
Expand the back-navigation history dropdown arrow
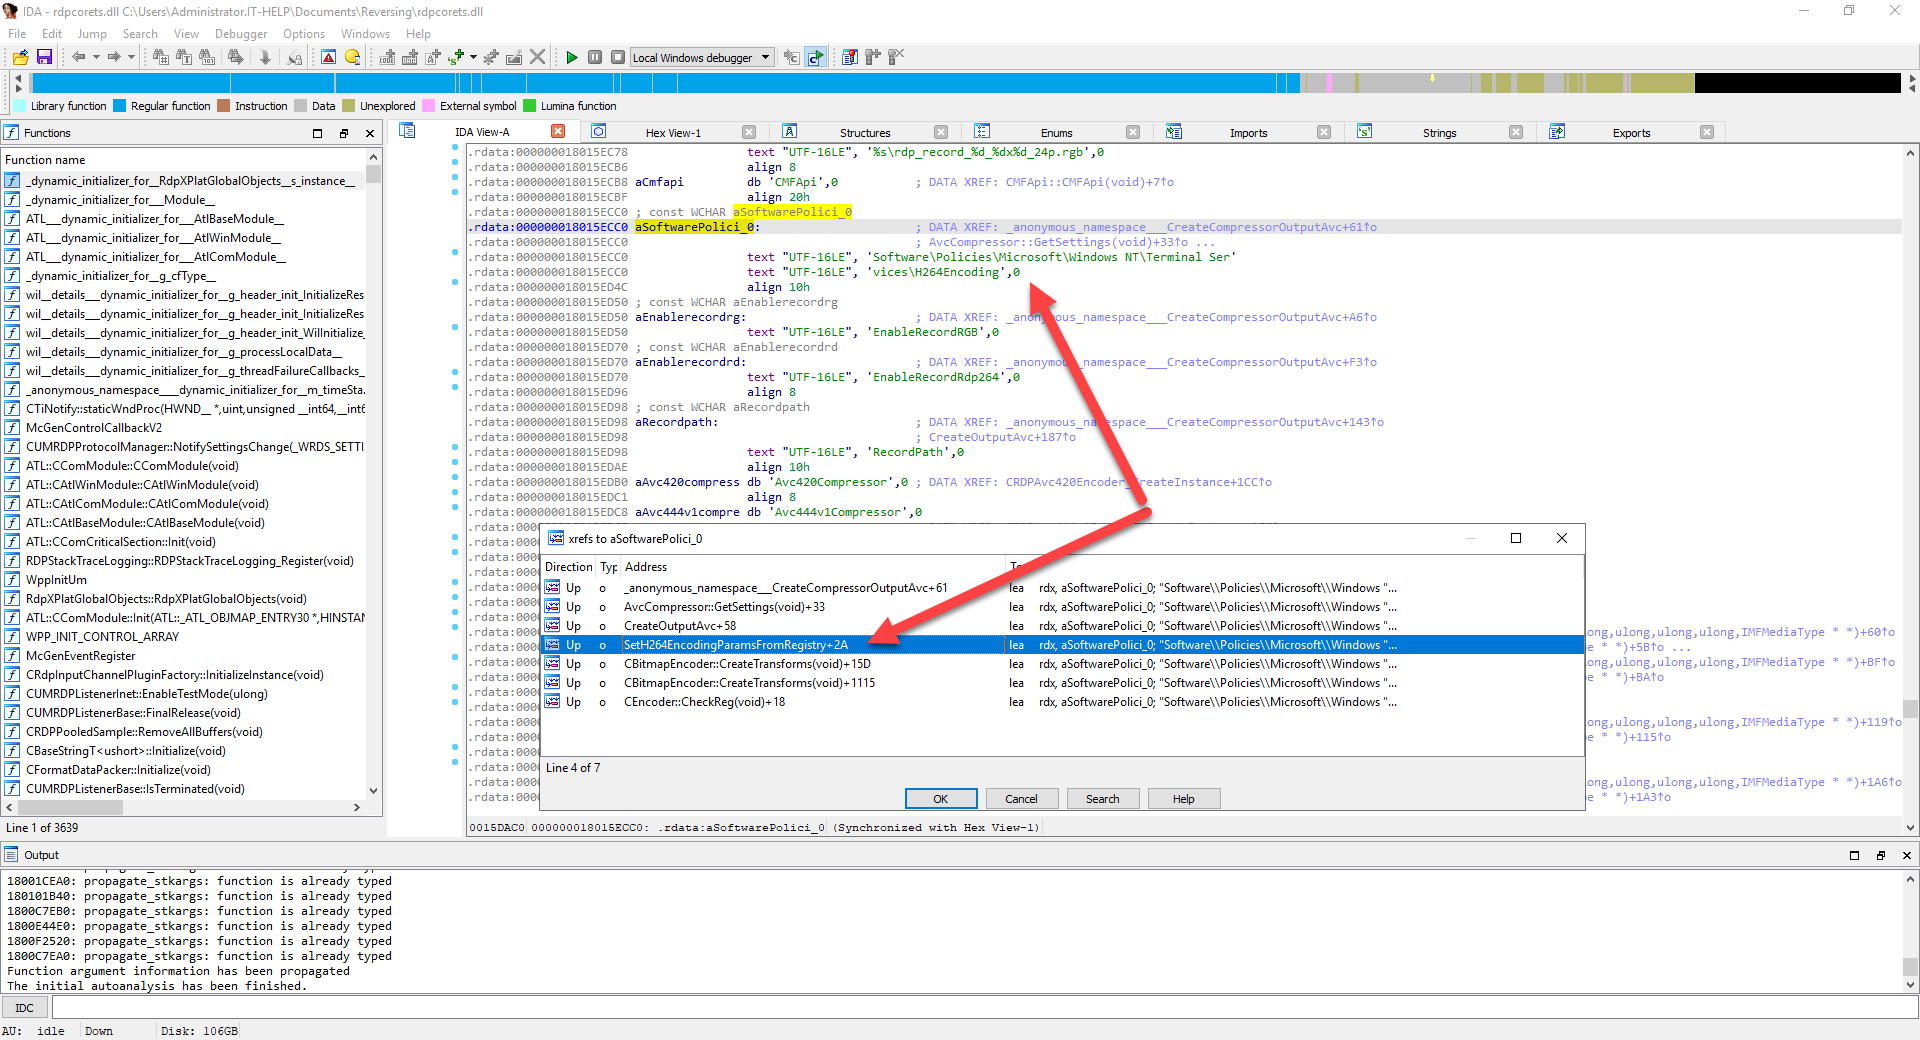point(96,57)
